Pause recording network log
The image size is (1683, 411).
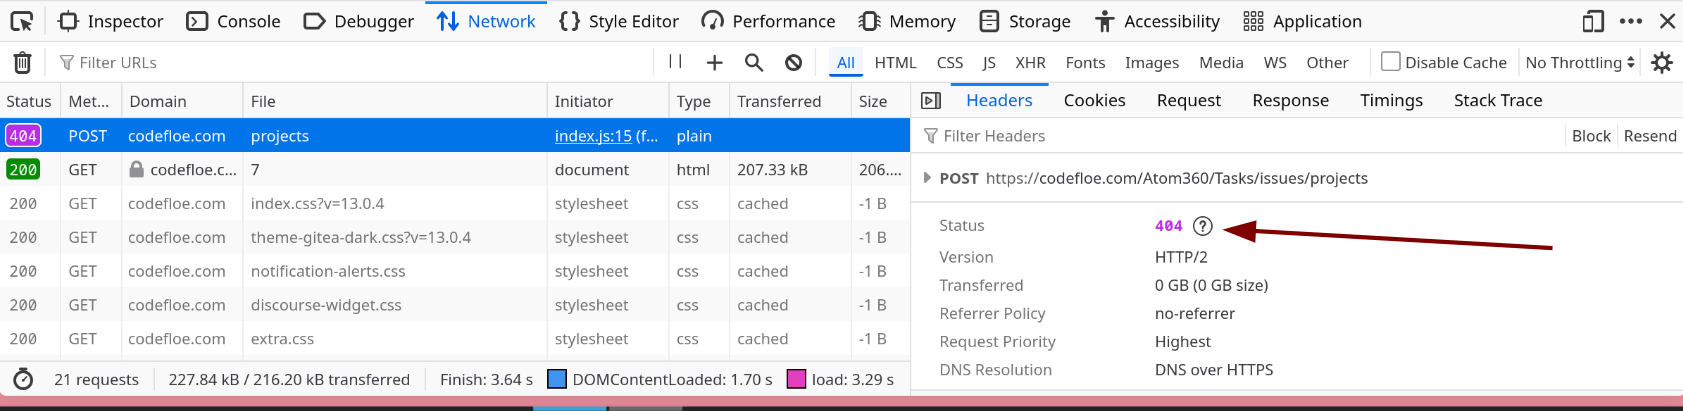pos(675,62)
